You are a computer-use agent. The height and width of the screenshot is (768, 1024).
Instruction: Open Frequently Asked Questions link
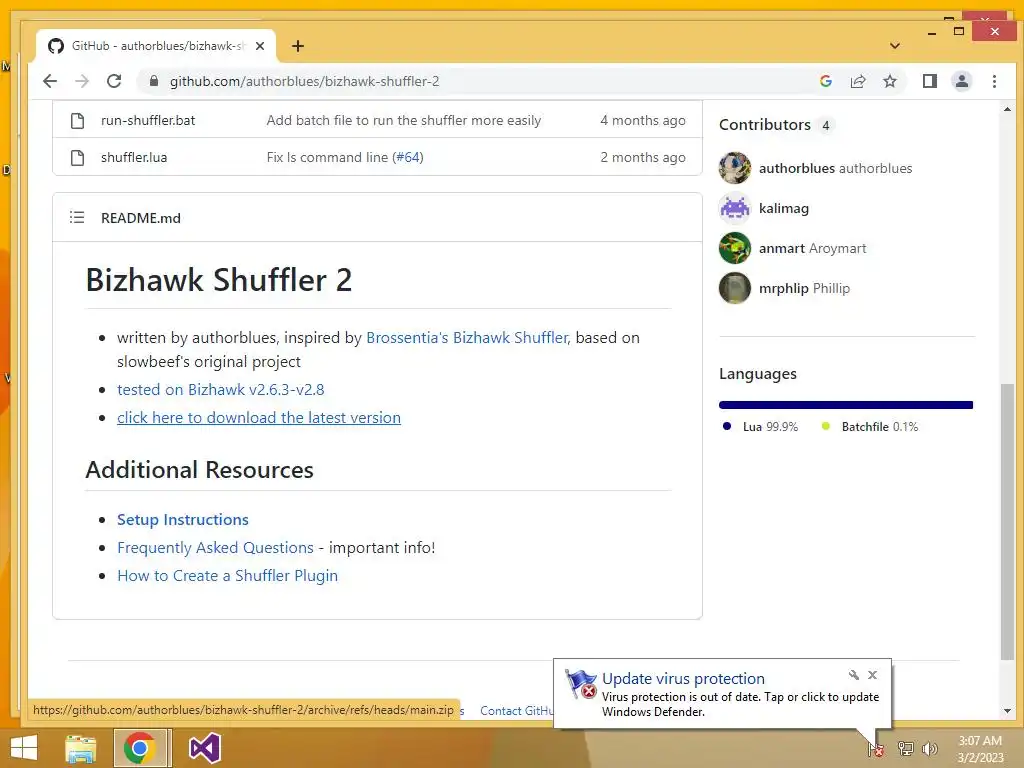click(216, 548)
